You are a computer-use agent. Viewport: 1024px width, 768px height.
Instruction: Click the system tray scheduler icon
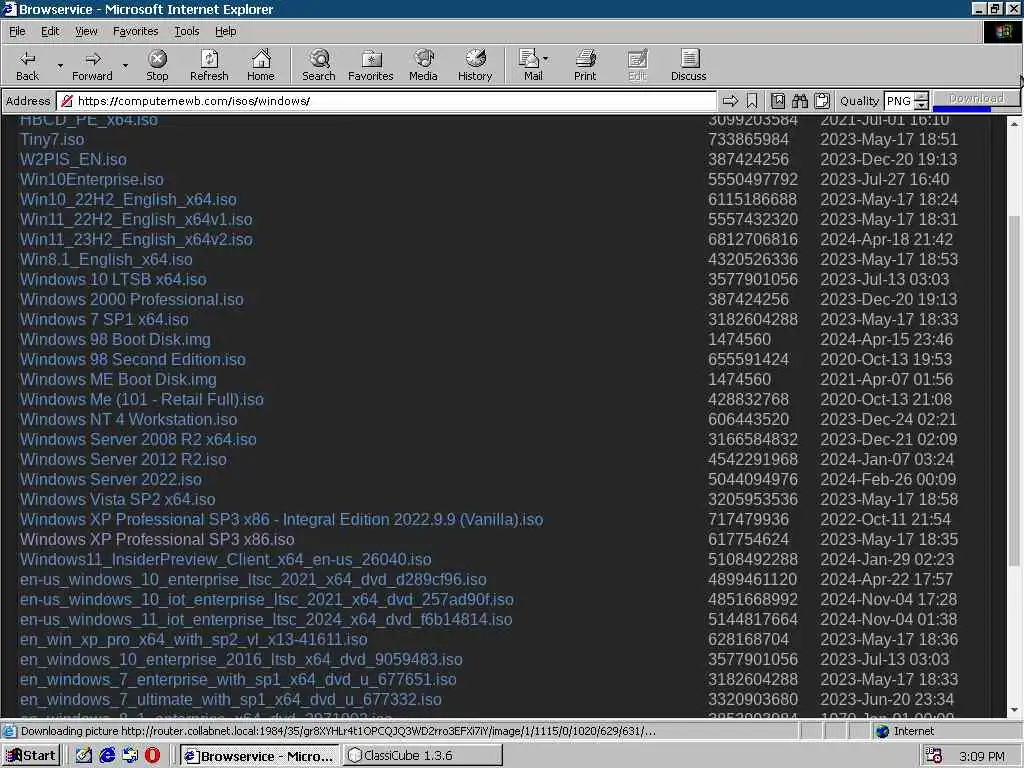tap(934, 756)
